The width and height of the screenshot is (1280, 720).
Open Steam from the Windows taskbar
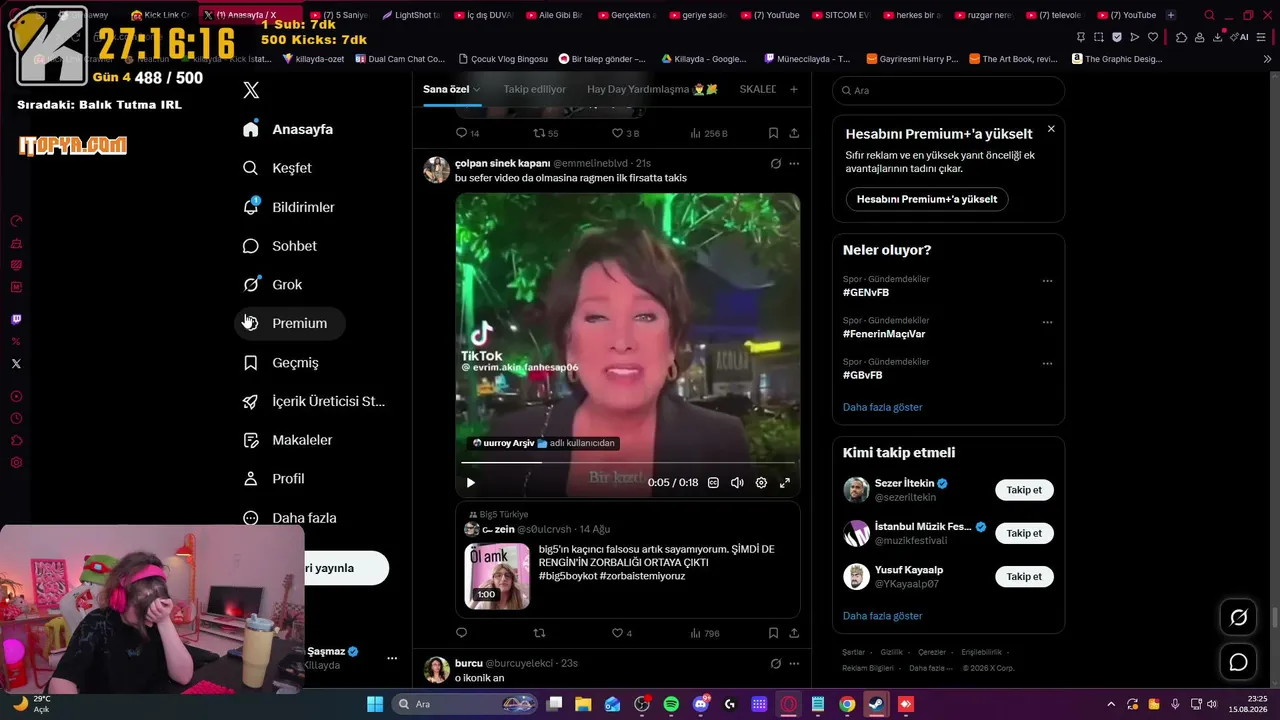click(x=876, y=704)
